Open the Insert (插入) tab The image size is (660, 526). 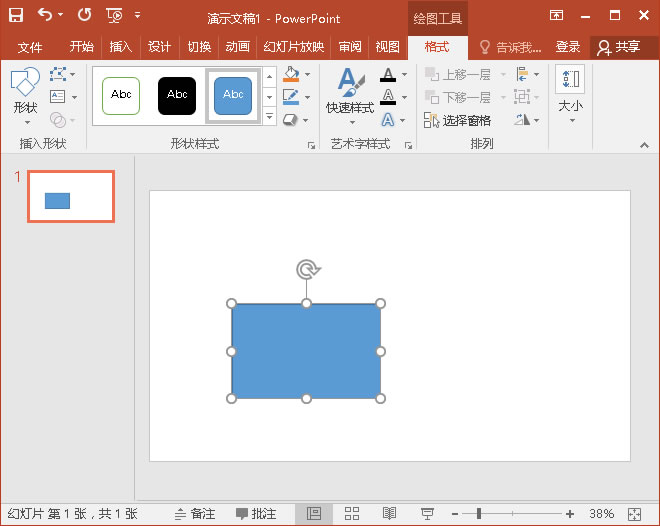tap(120, 47)
